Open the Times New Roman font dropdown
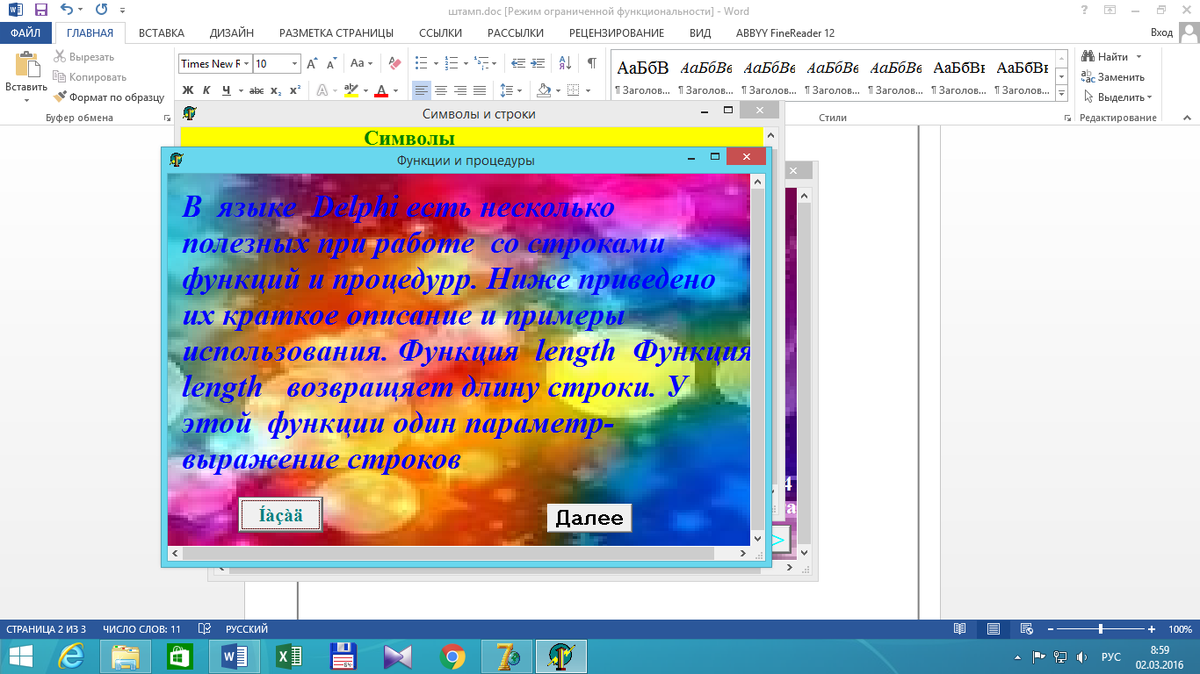Image resolution: width=1200 pixels, height=674 pixels. click(x=246, y=64)
